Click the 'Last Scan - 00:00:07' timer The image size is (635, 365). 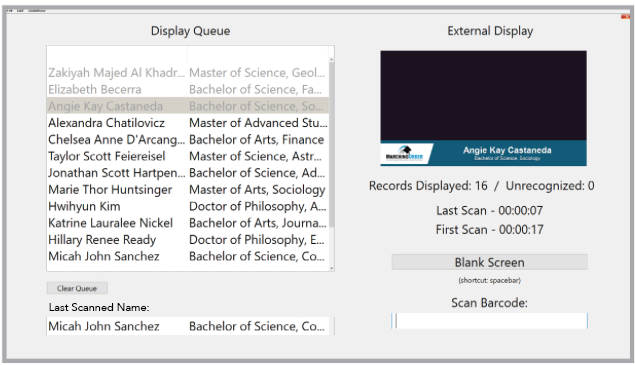[x=489, y=210]
